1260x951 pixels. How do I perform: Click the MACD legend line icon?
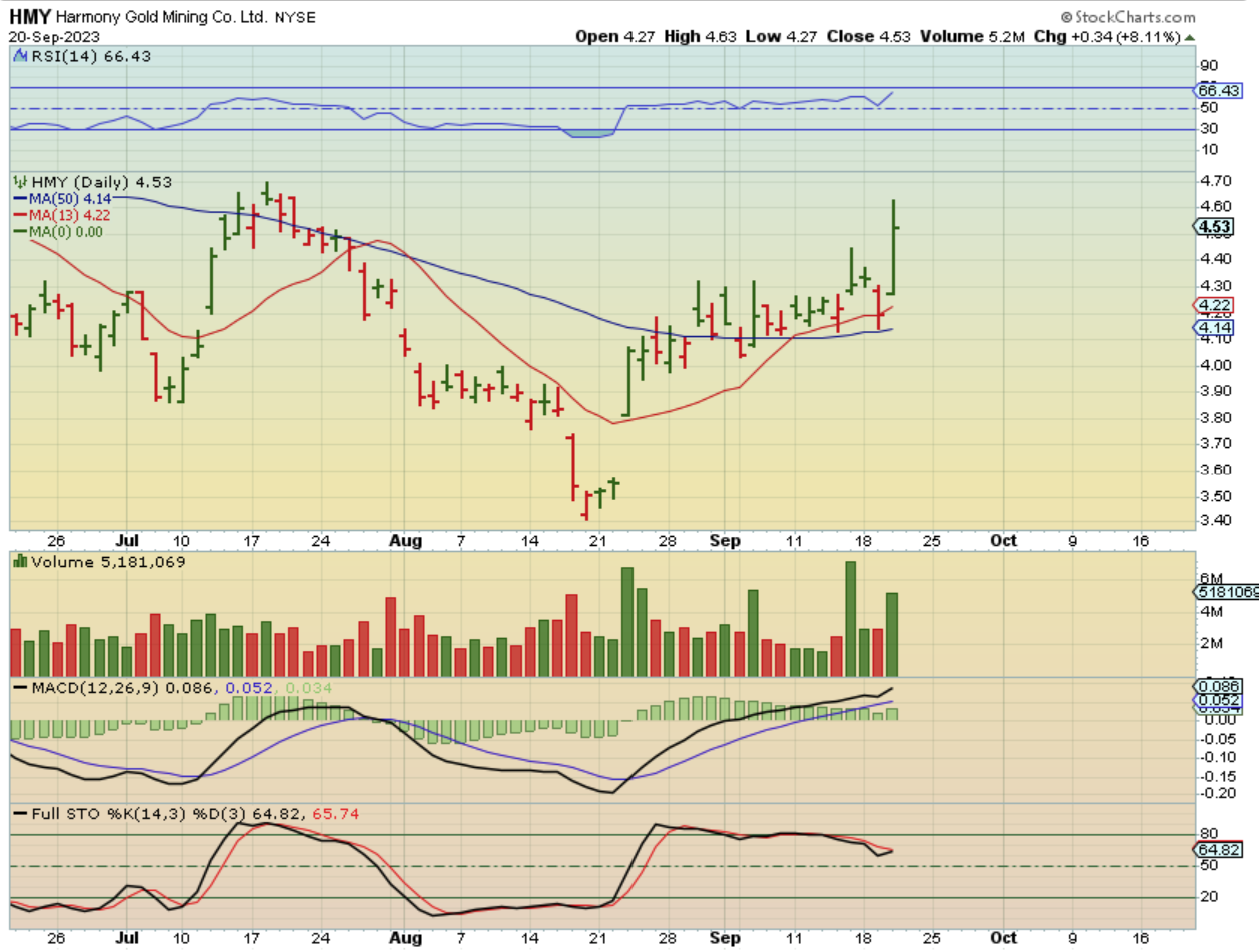click(x=19, y=689)
